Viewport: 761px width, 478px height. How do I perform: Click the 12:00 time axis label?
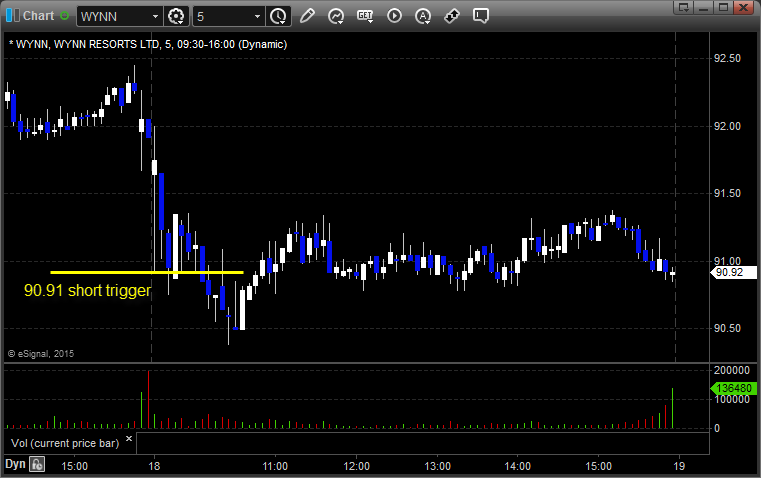pyautogui.click(x=356, y=466)
